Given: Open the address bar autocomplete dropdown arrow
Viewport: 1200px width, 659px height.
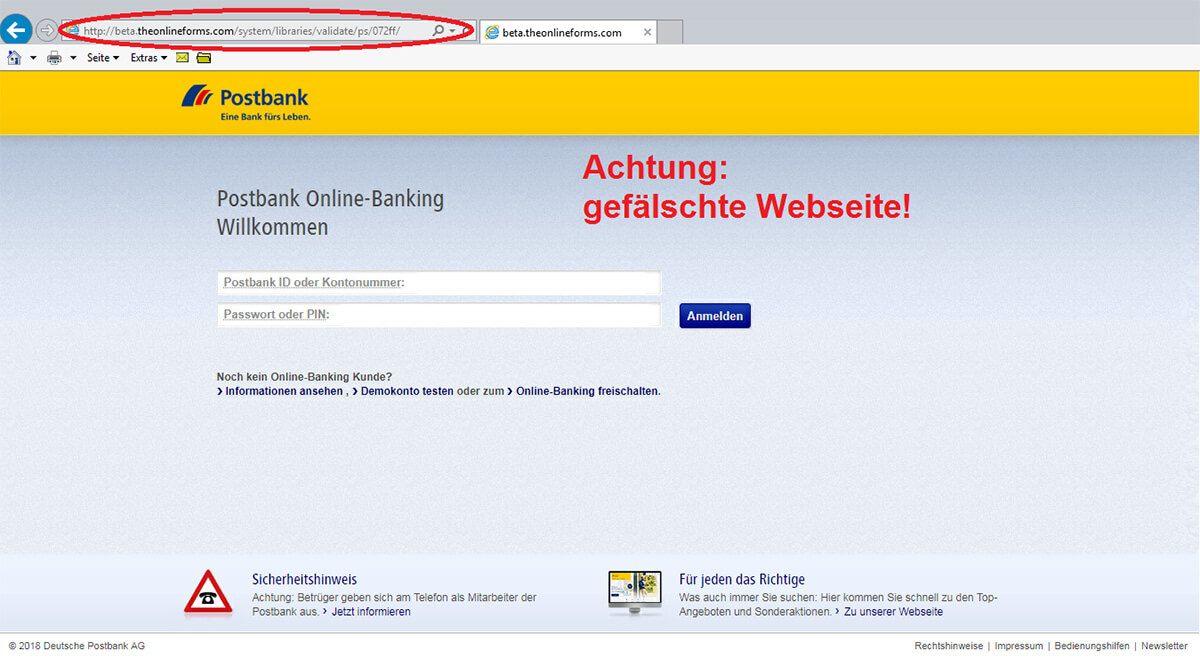Looking at the screenshot, I should point(452,32).
